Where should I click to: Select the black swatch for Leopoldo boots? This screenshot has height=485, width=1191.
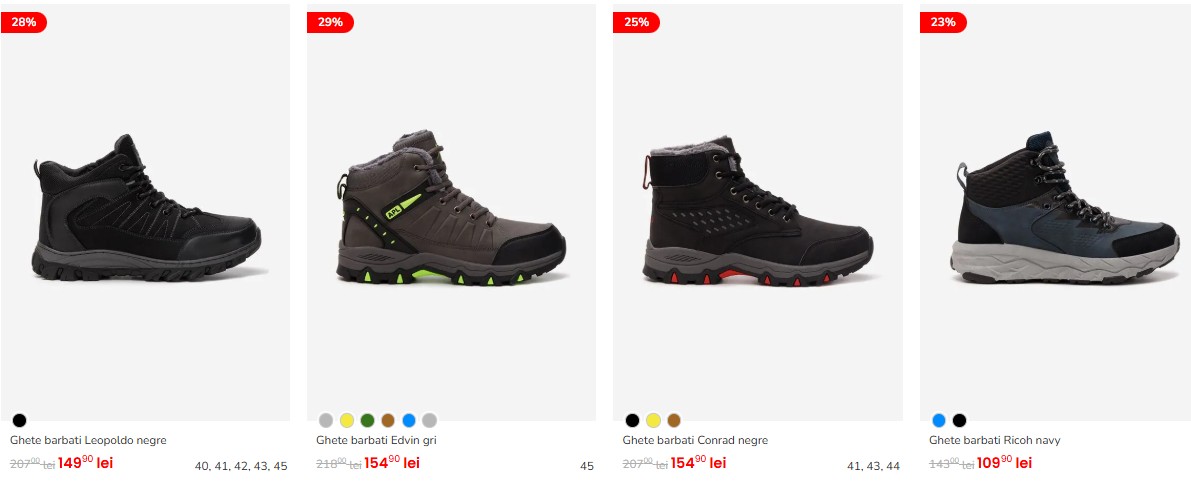pyautogui.click(x=20, y=420)
